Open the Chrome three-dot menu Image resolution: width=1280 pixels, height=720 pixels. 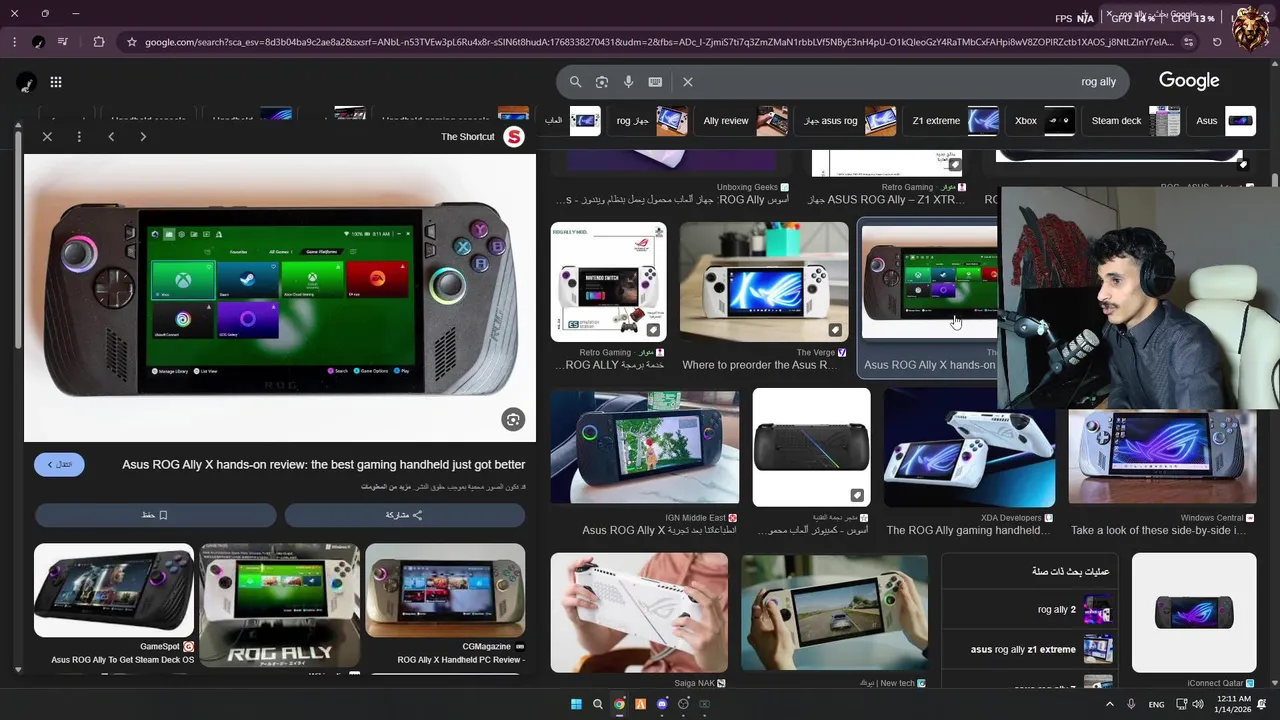tap(14, 42)
